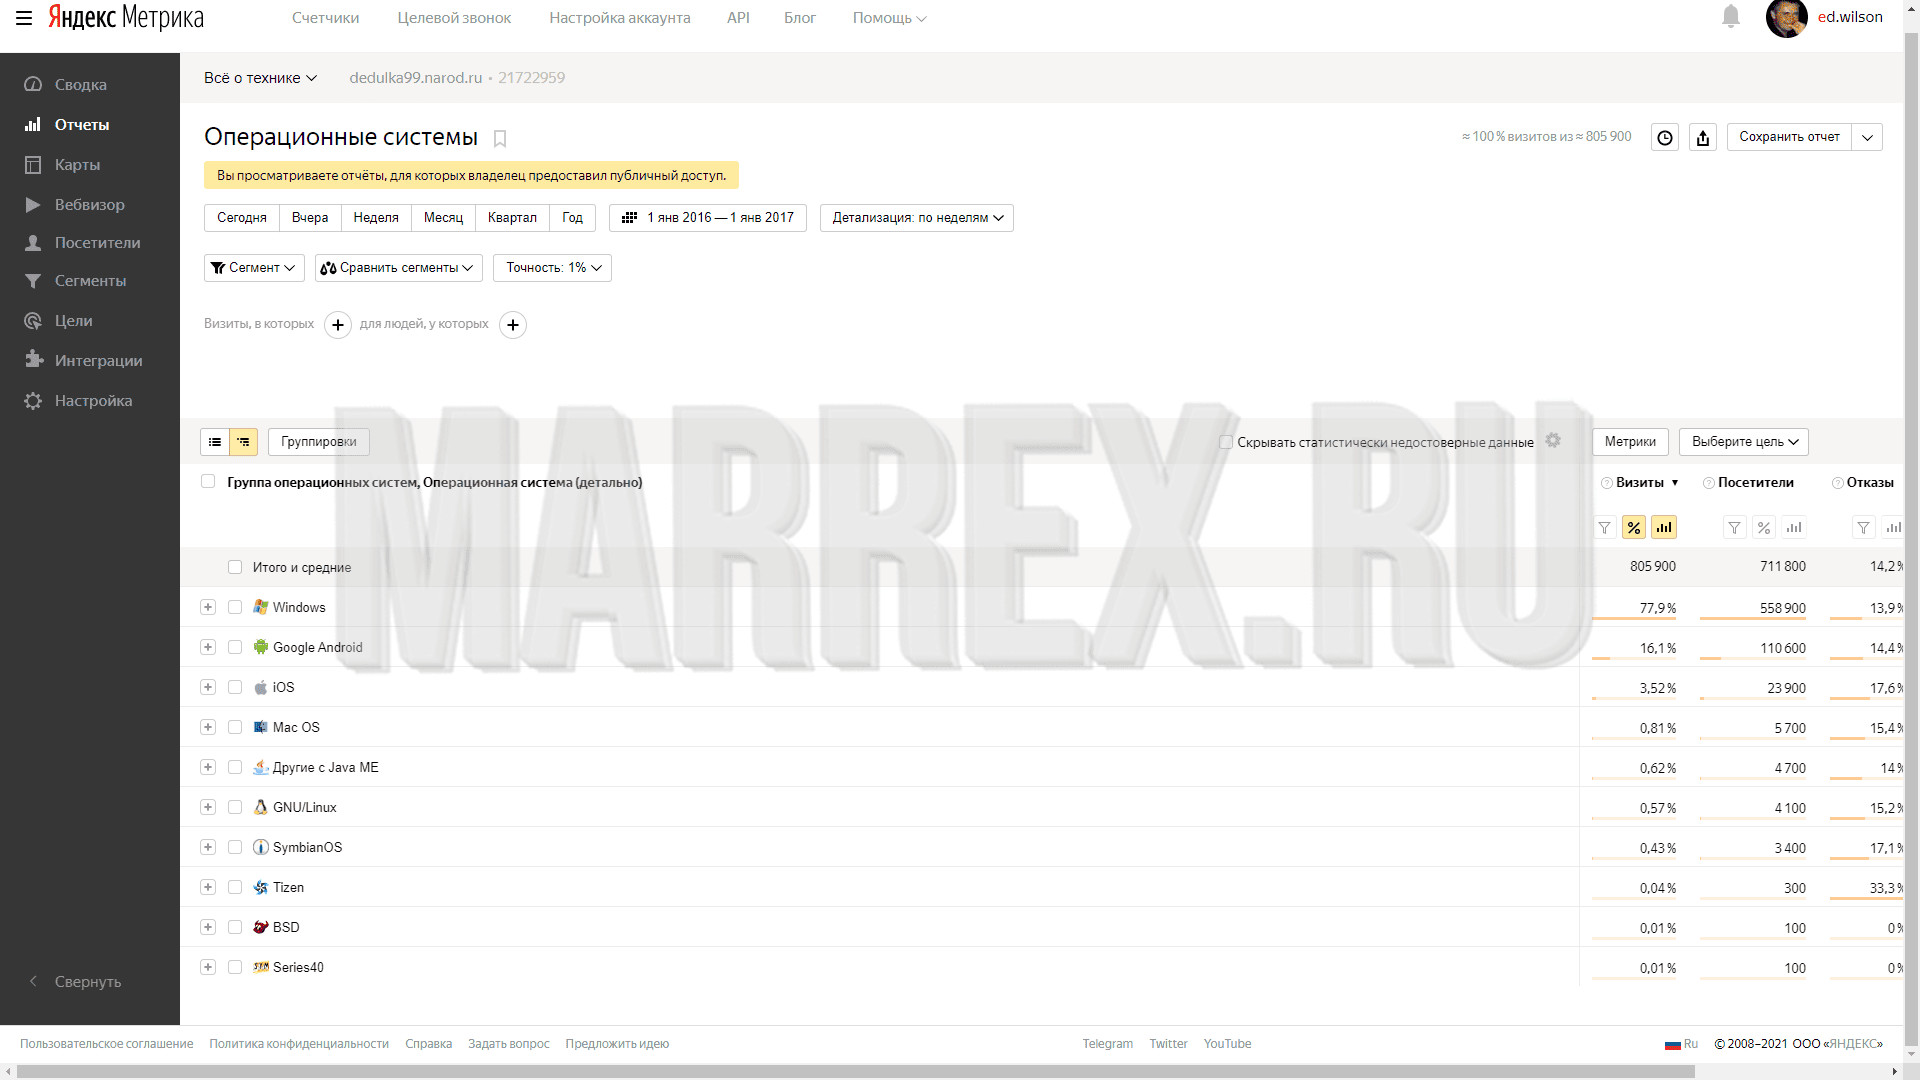Click the Bounces column filter funnel icon
This screenshot has width=1920, height=1080.
[1863, 528]
